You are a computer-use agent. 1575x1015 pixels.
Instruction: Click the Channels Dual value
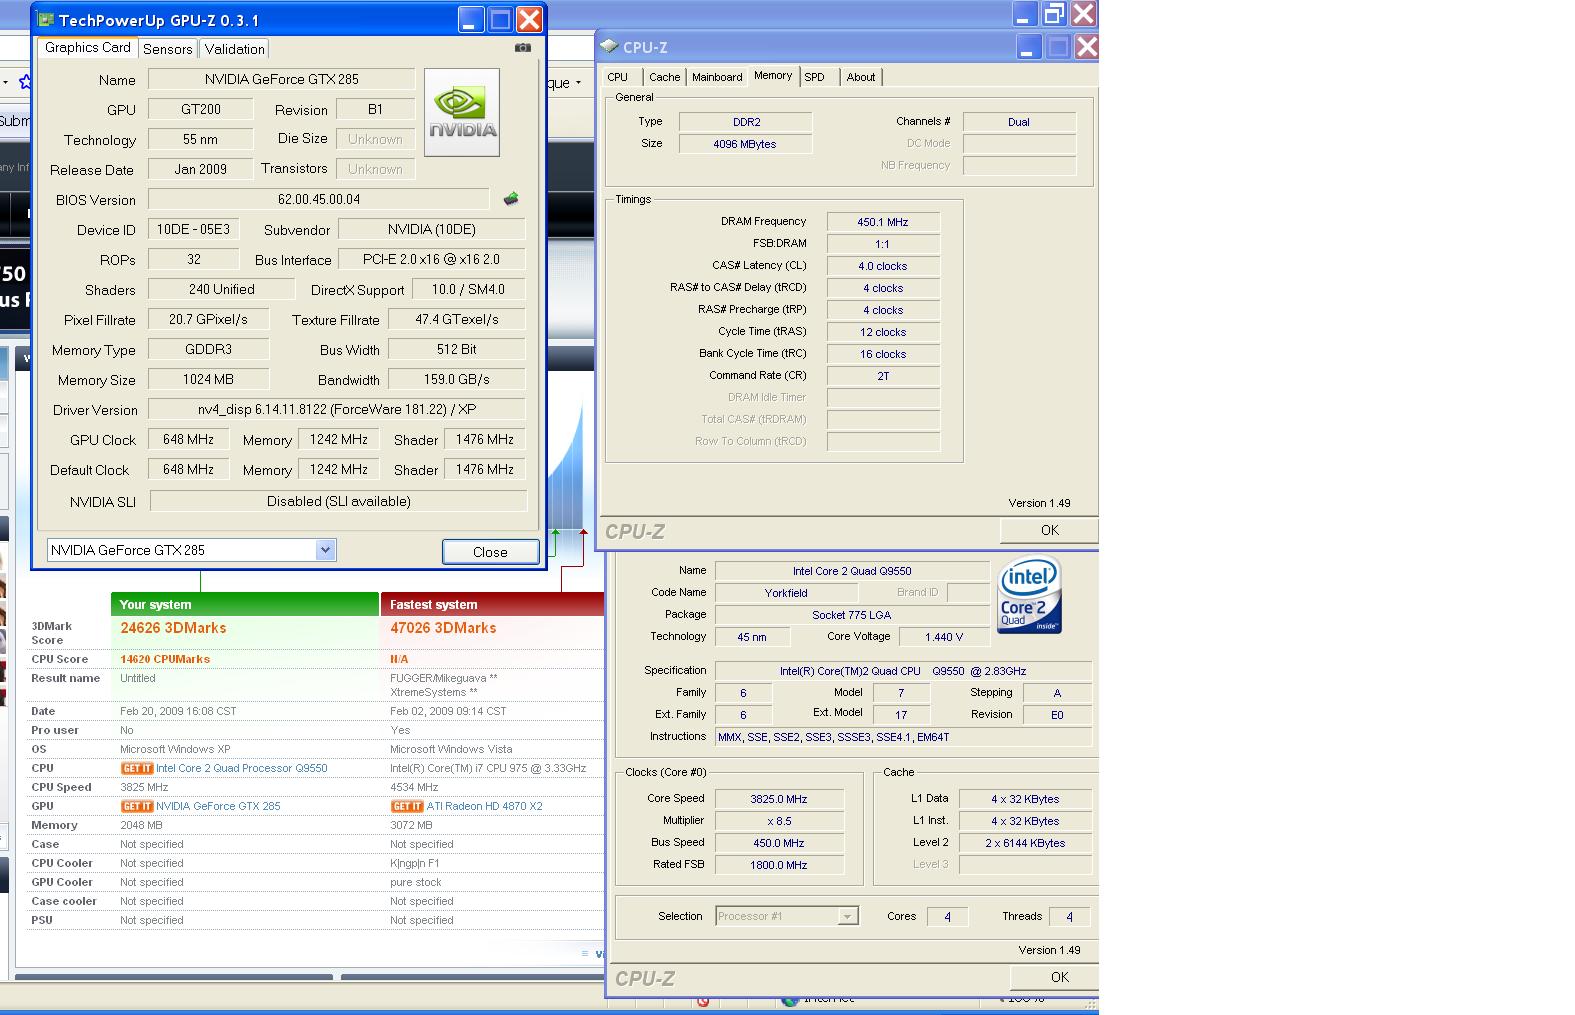coord(1019,122)
